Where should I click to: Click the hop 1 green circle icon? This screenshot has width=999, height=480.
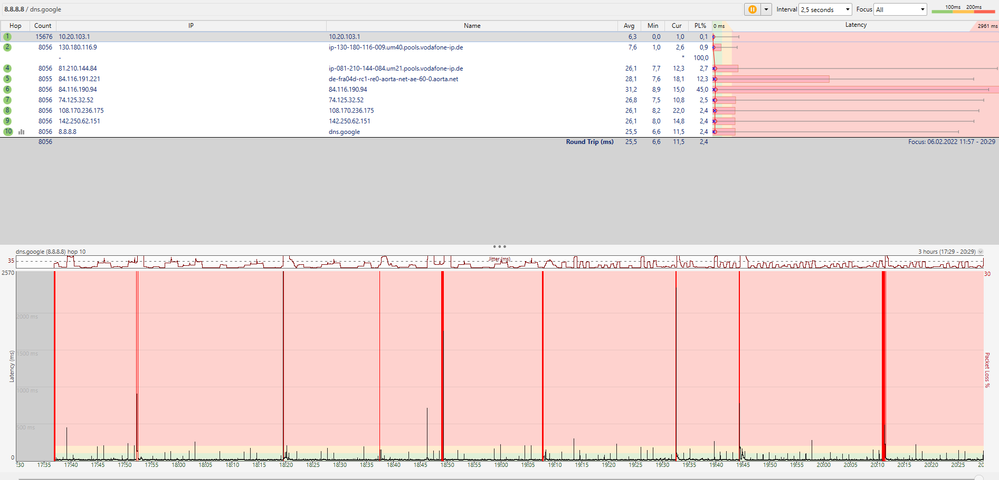pos(8,37)
